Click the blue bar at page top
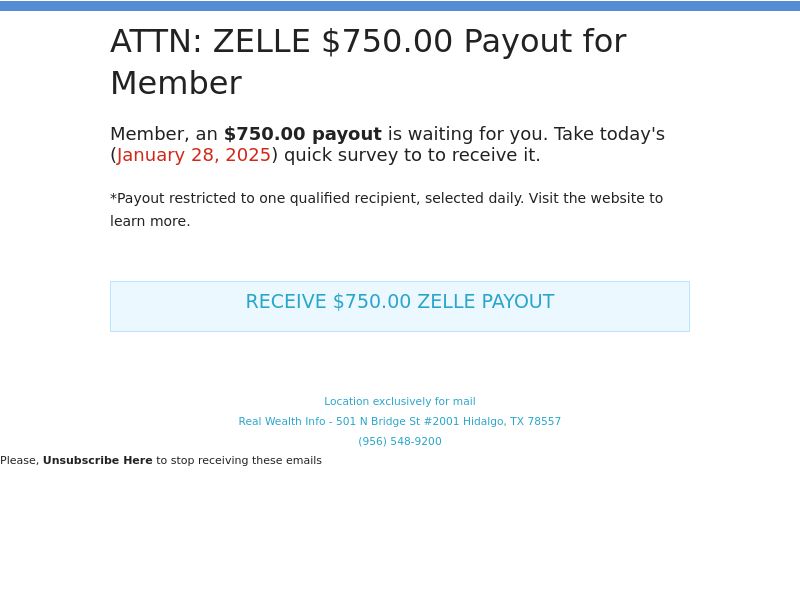 pyautogui.click(x=400, y=6)
